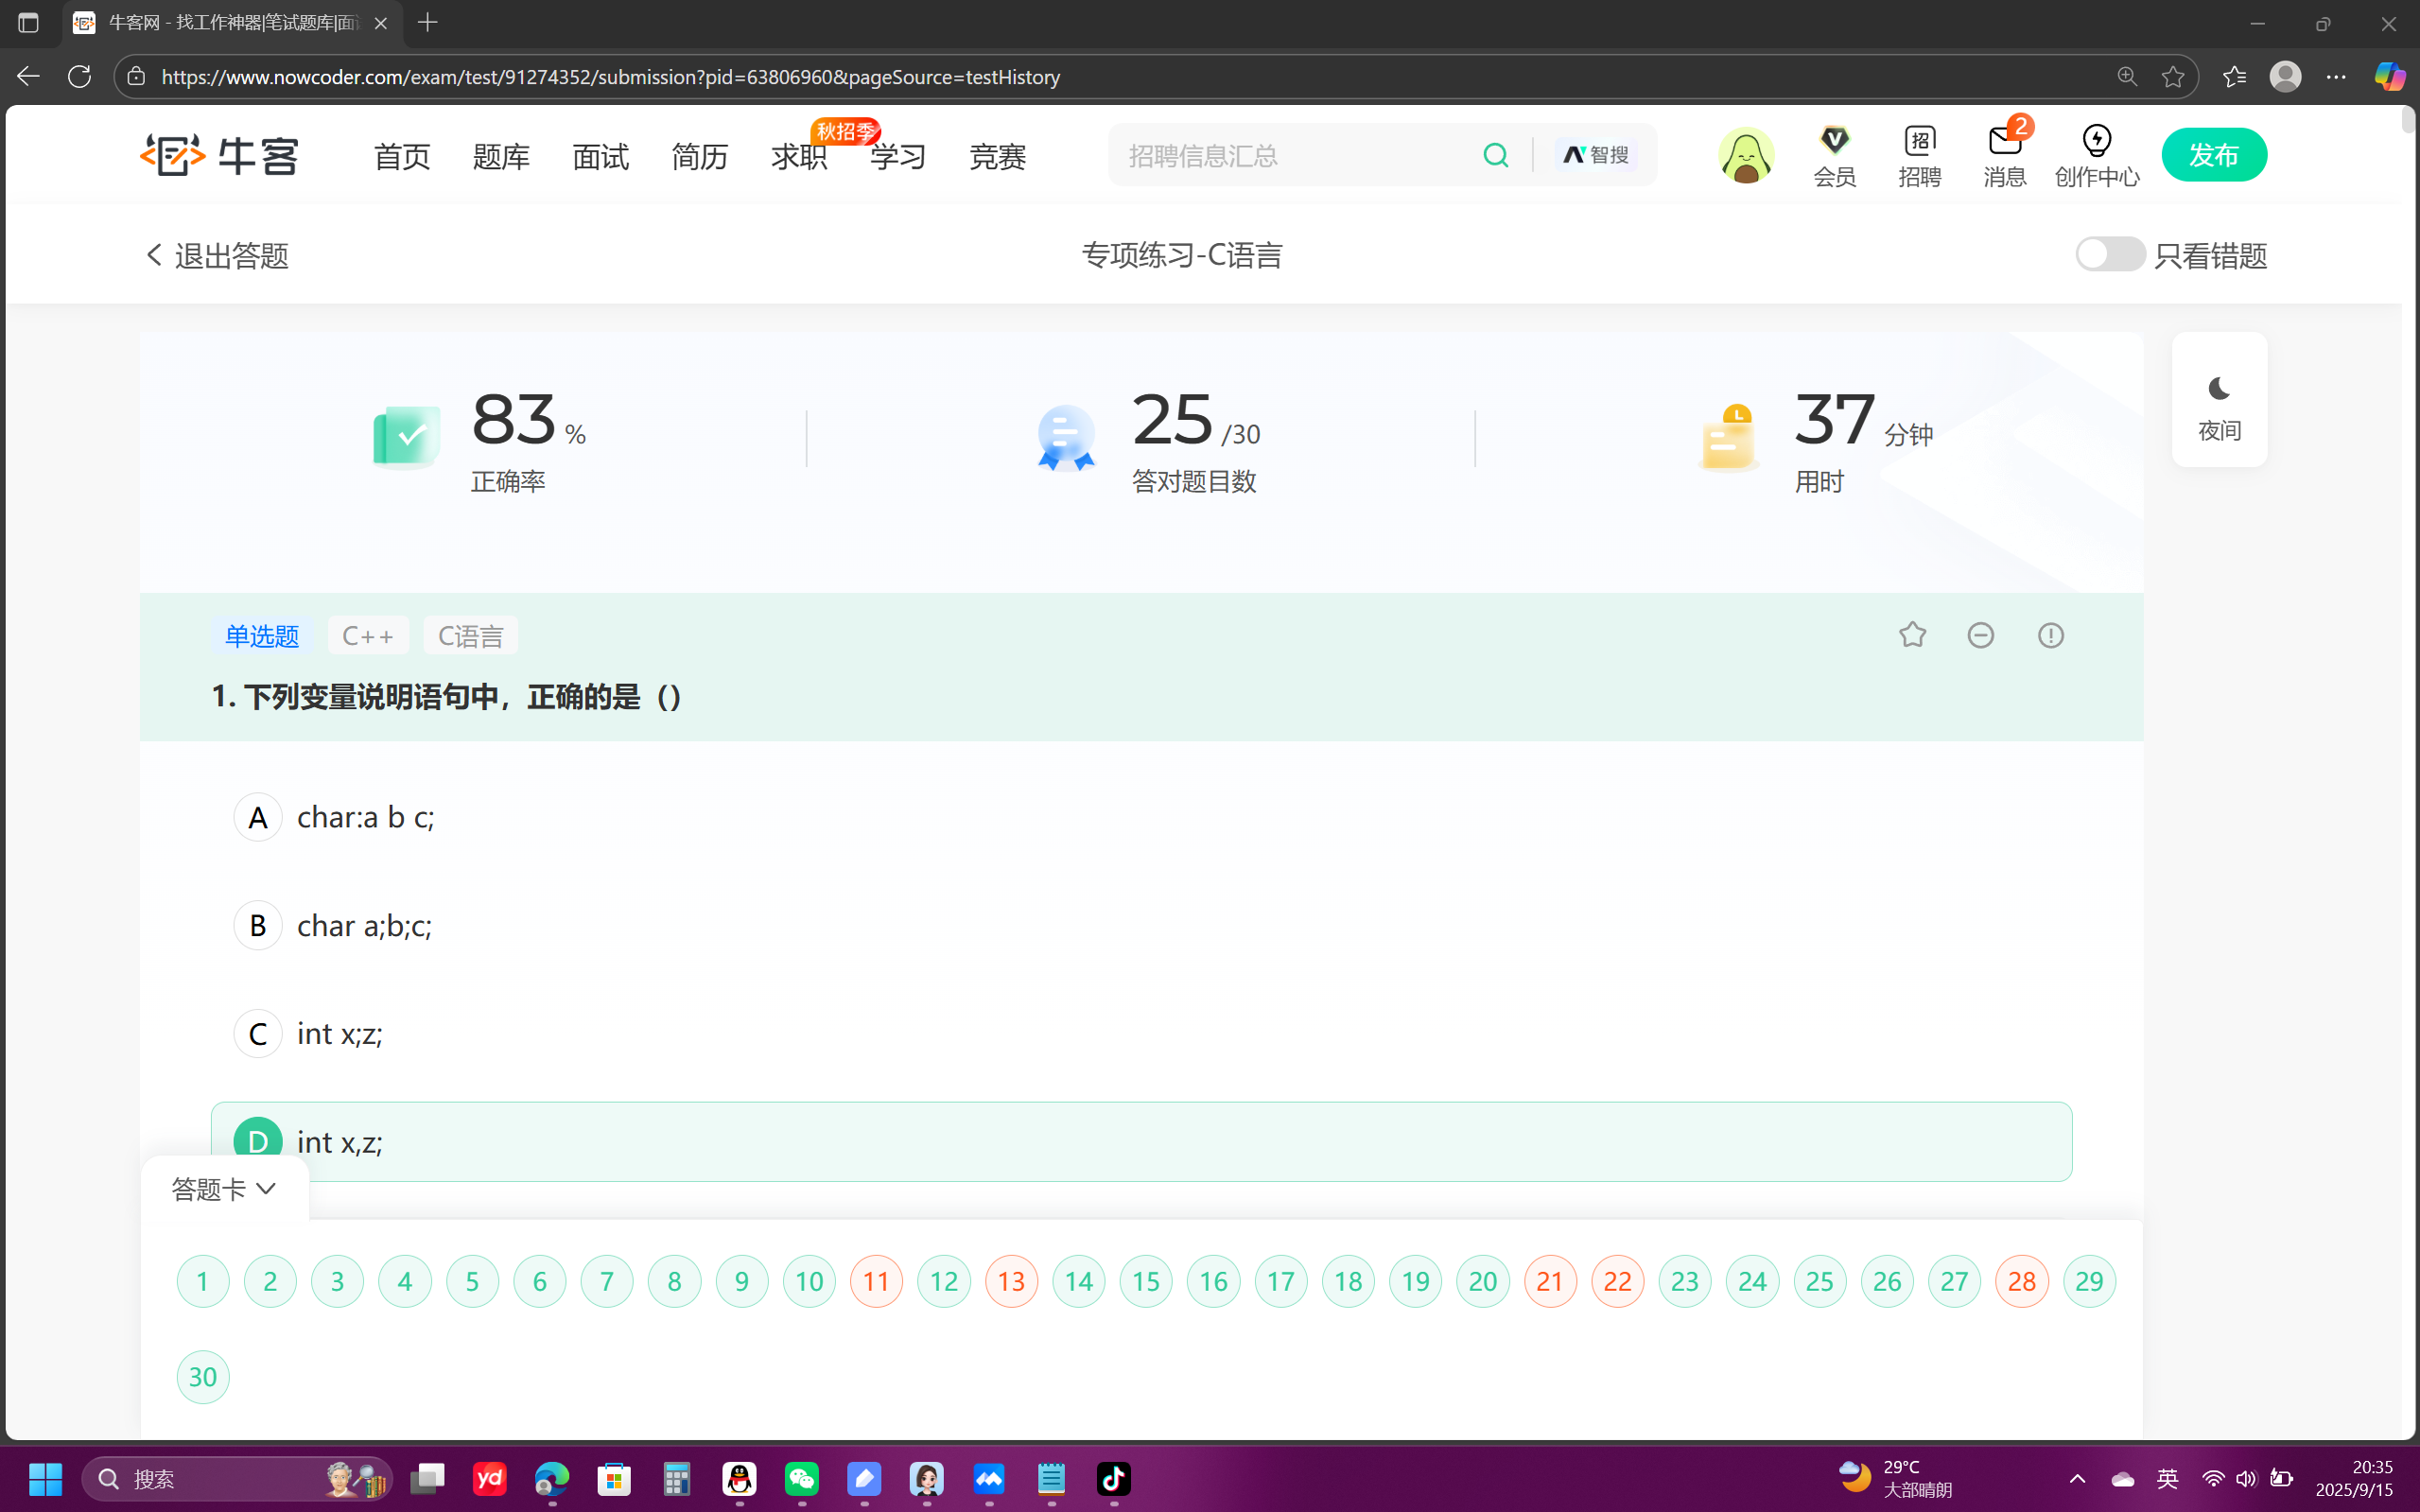The height and width of the screenshot is (1512, 2420).
Task: Open the 题库 nav item
Action: coord(501,156)
